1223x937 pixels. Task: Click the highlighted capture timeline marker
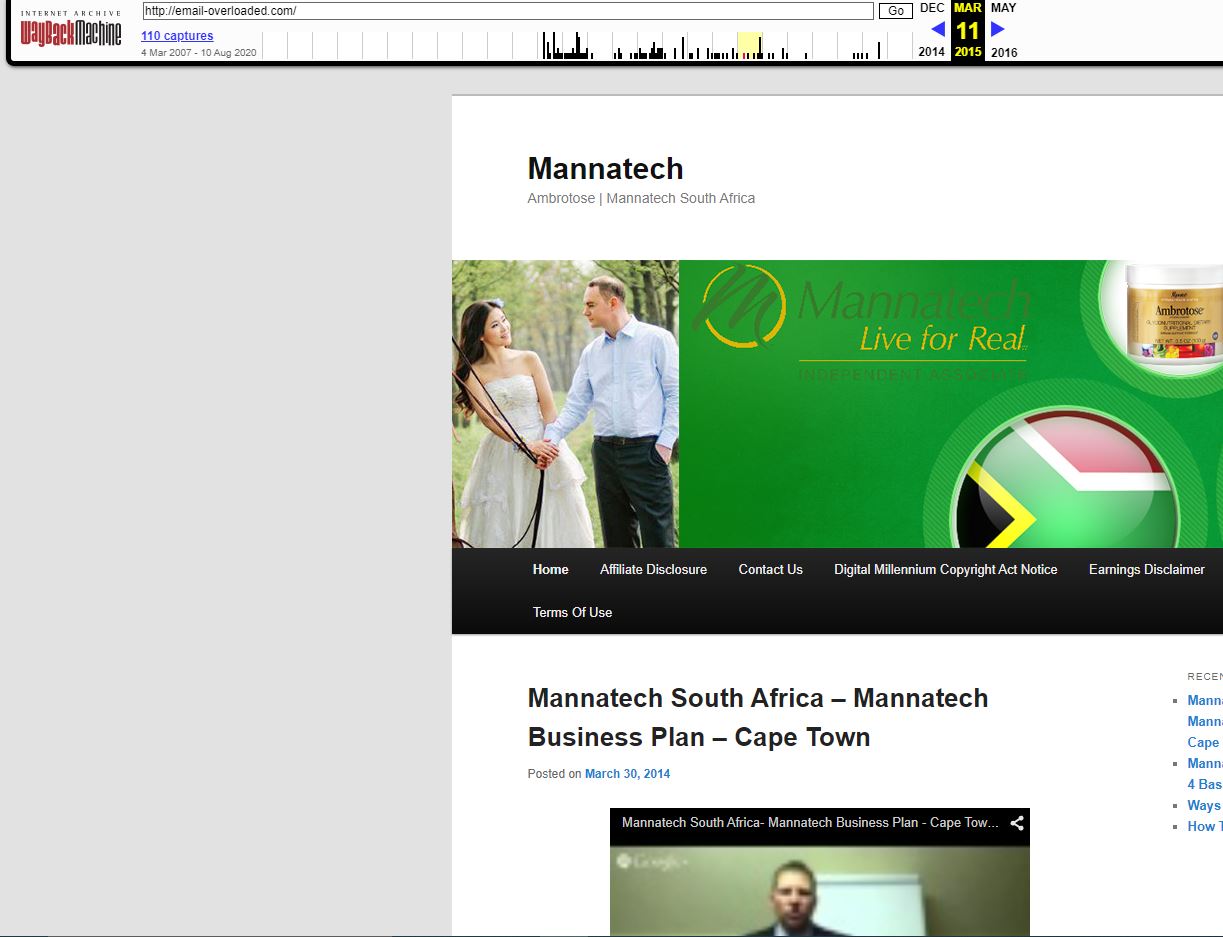pos(749,46)
